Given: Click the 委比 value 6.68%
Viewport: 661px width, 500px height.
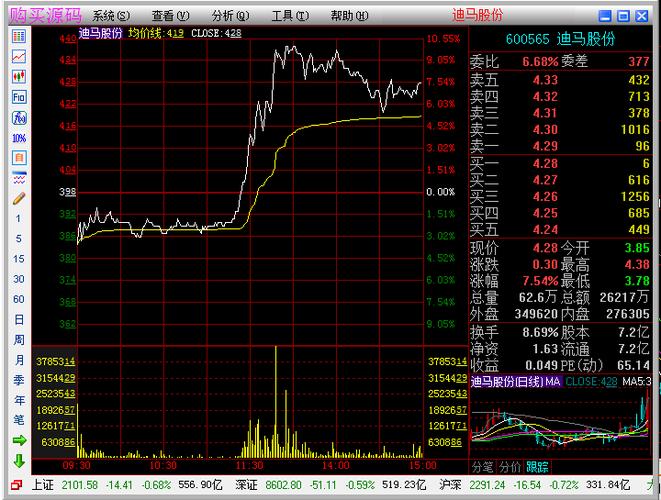Looking at the screenshot, I should coord(540,62).
